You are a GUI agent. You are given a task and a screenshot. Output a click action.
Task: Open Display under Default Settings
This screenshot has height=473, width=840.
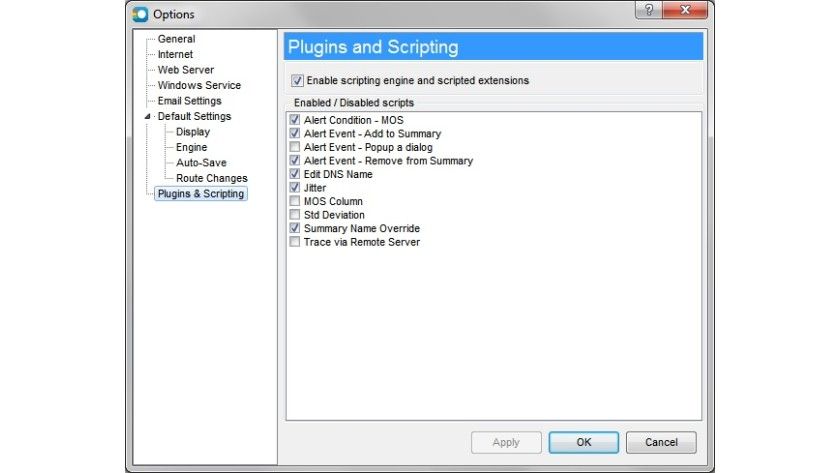pyautogui.click(x=193, y=132)
